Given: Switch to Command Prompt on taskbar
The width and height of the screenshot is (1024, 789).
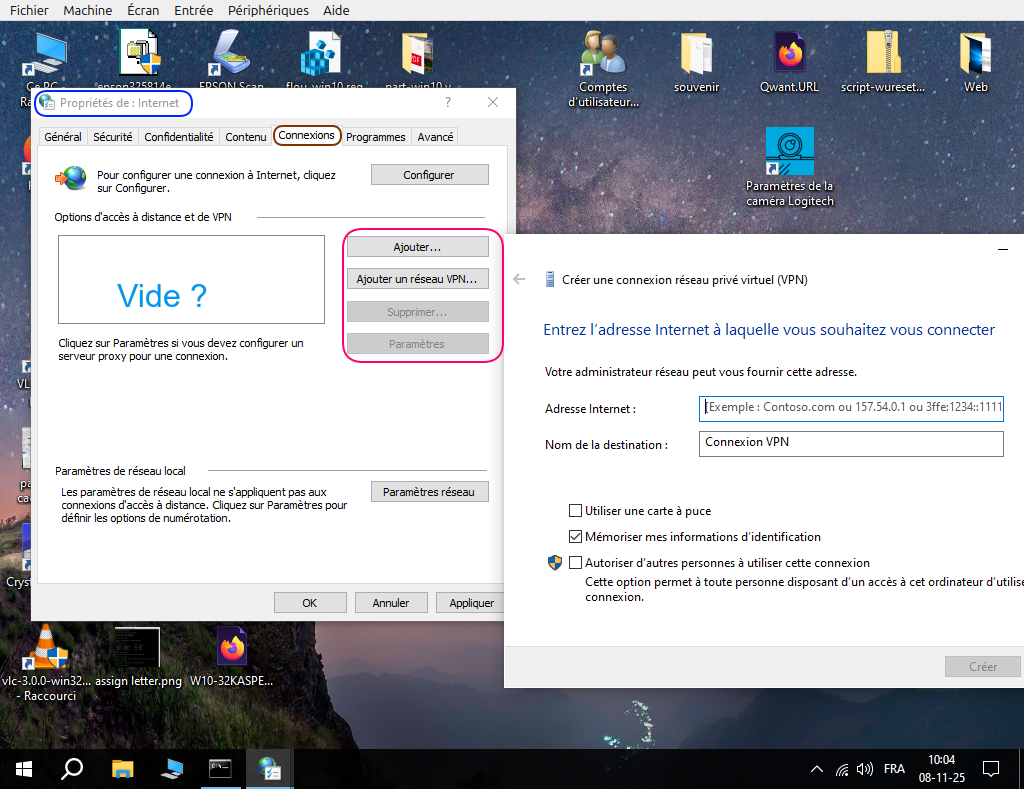Looking at the screenshot, I should 220,769.
